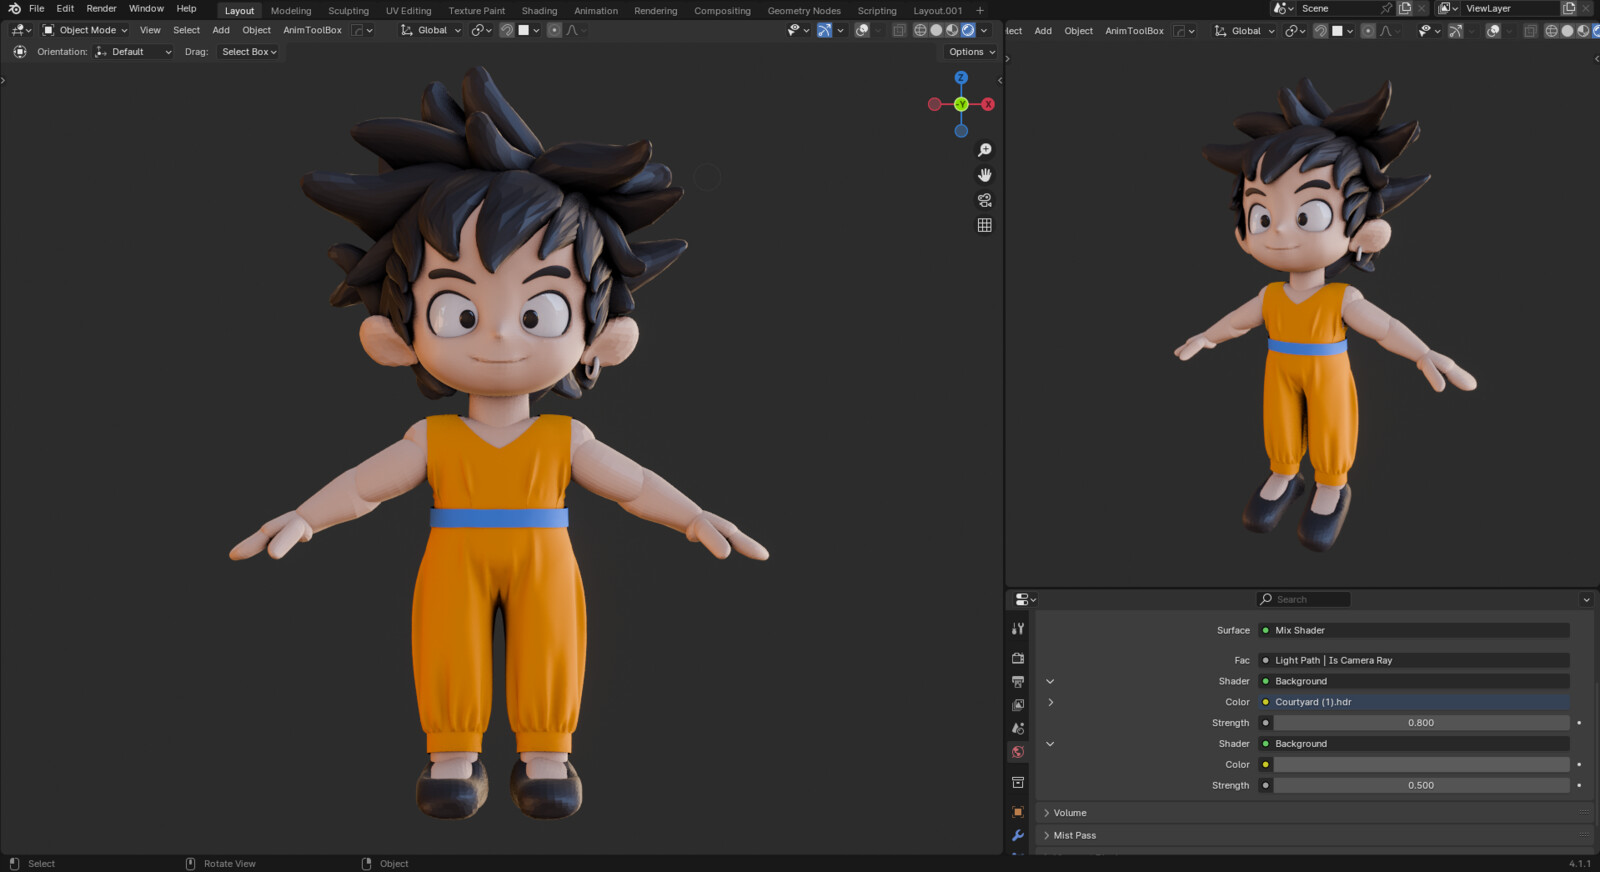Open the World properties tab
The width and height of the screenshot is (1600, 872).
click(x=1018, y=752)
